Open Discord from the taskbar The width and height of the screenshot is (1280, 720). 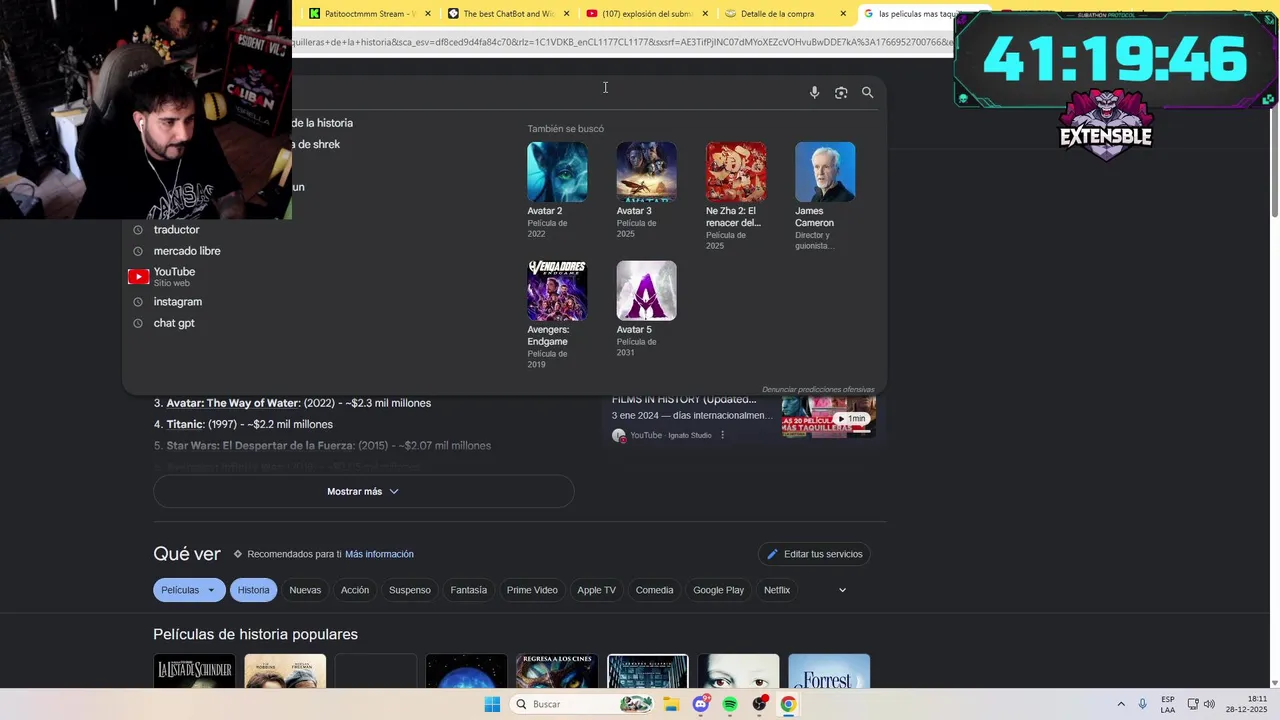[701, 704]
